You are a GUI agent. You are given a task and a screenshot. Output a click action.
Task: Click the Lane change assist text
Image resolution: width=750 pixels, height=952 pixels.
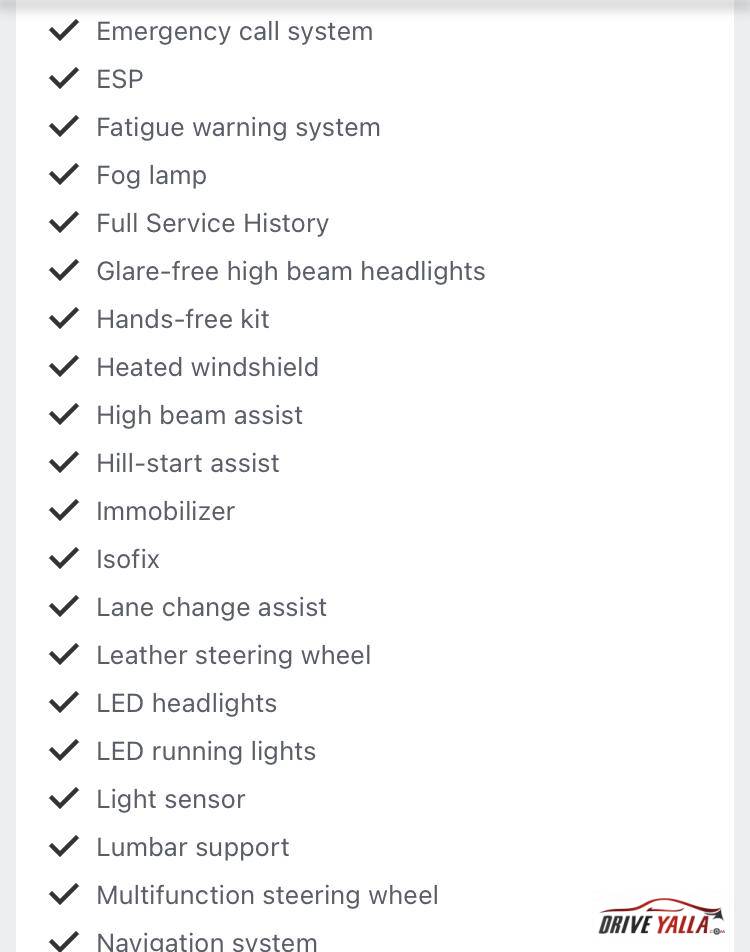pos(211,608)
